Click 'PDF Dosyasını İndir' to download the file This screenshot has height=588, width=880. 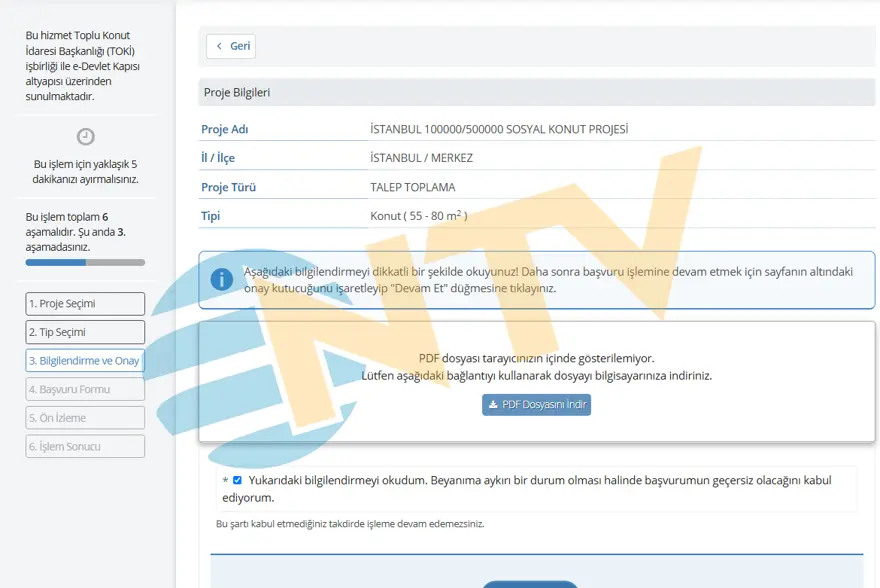pyautogui.click(x=536, y=405)
